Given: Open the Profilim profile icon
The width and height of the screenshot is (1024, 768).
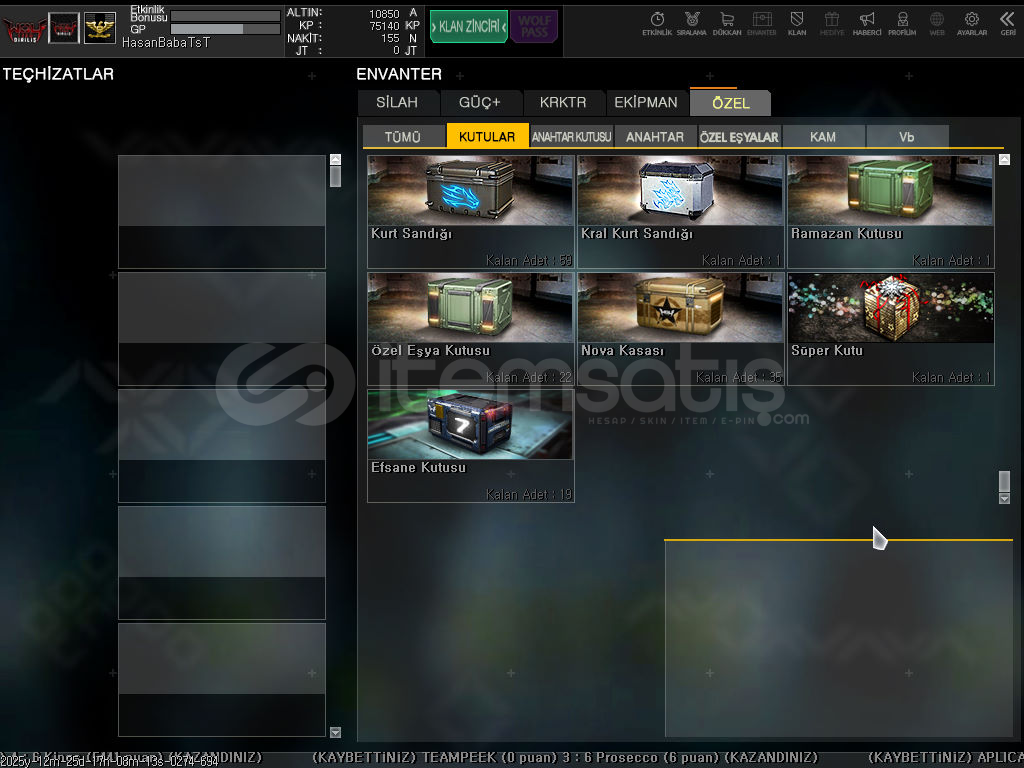Looking at the screenshot, I should click(902, 23).
